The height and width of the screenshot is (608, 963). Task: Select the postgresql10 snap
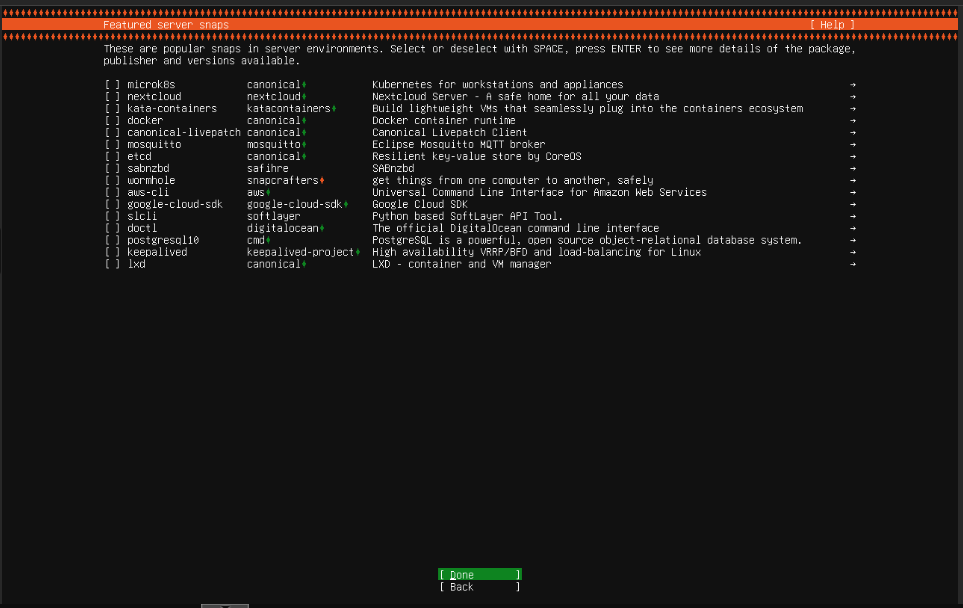(111, 240)
